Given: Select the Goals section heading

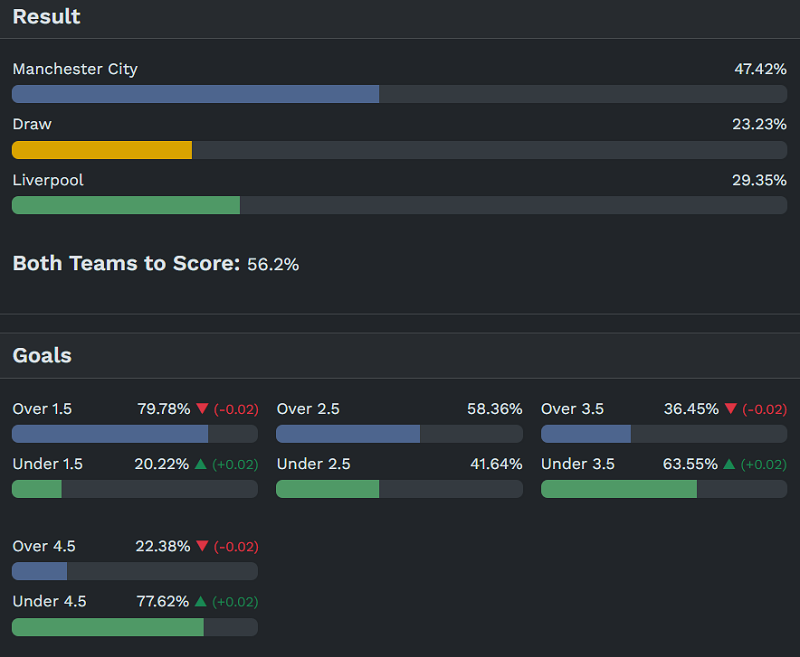Looking at the screenshot, I should tap(42, 355).
